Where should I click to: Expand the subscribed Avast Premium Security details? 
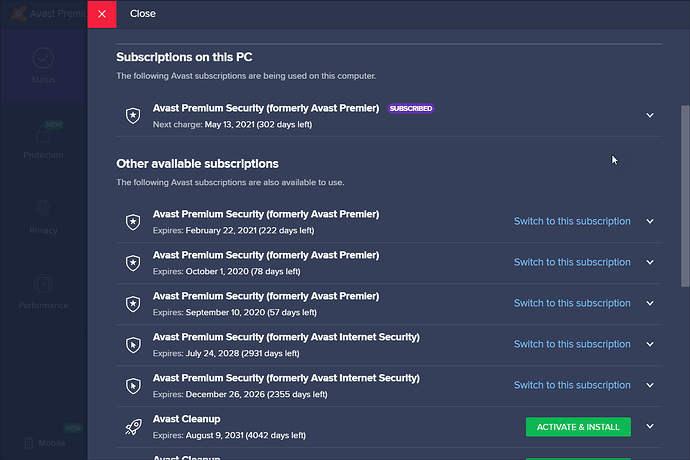pos(650,115)
